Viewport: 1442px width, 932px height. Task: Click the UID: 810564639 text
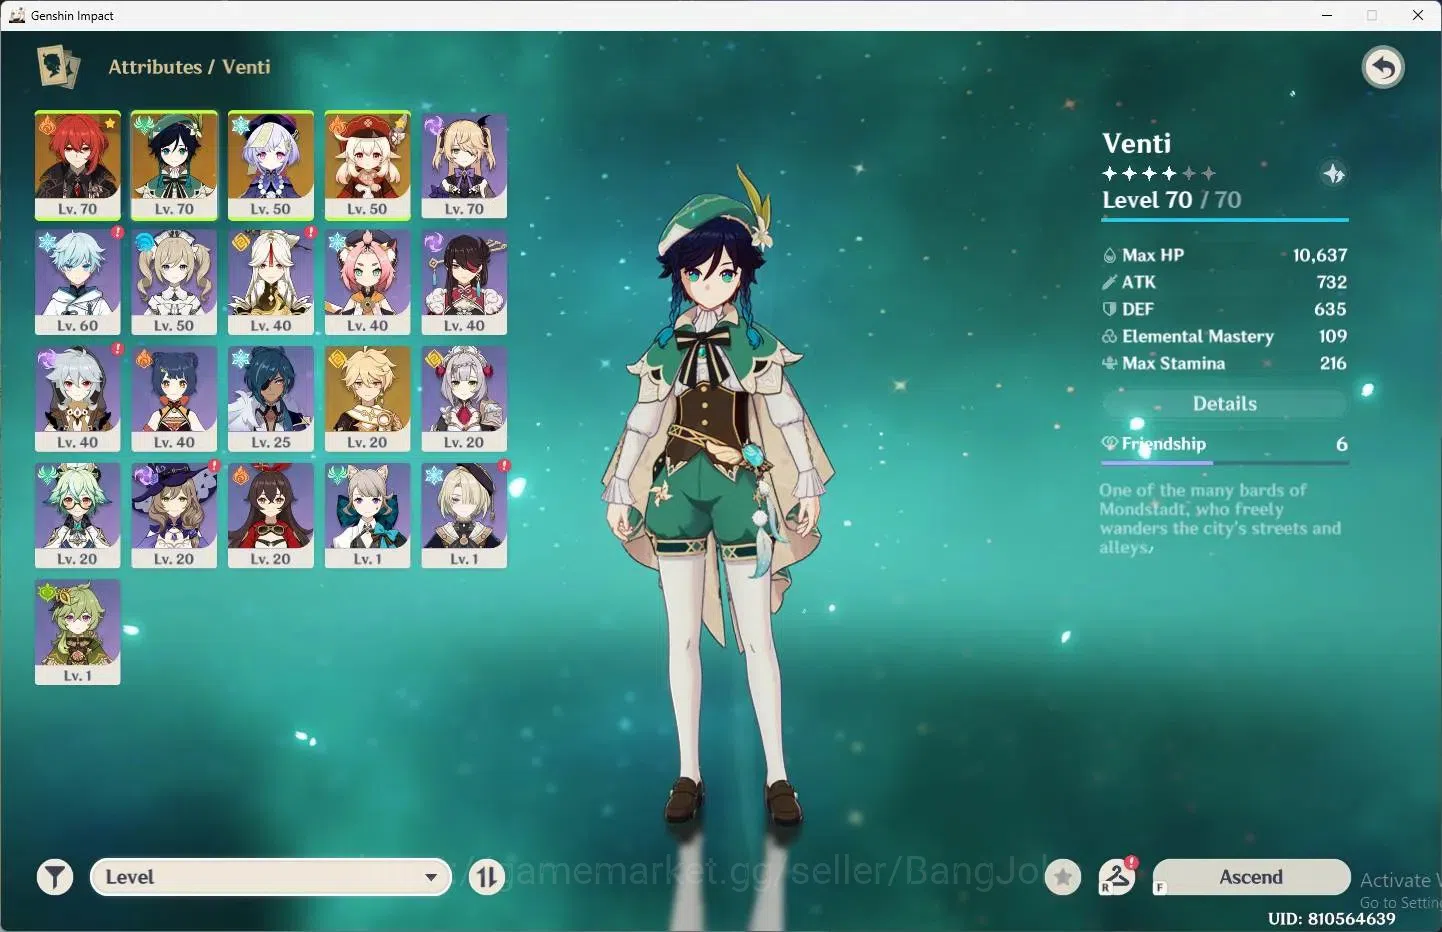tap(1332, 918)
